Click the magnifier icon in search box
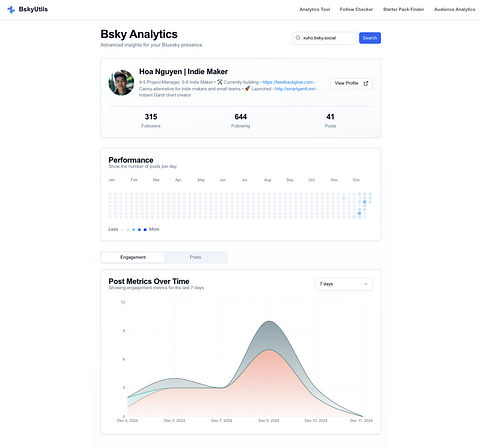Viewport: 480px width, 448px height. 298,38
